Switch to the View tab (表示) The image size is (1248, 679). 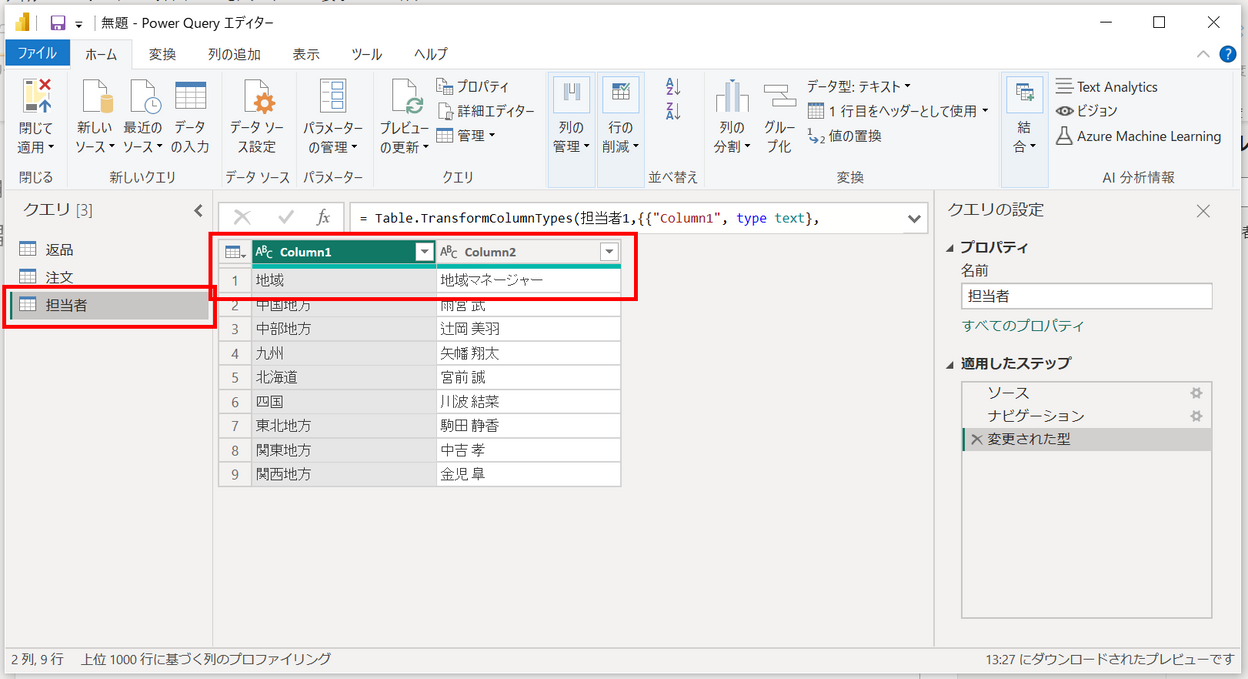306,54
